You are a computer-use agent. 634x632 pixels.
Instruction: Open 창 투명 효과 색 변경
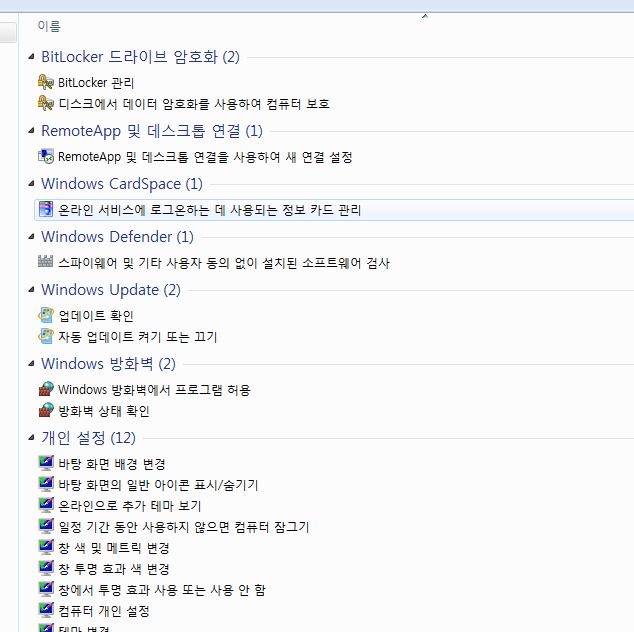click(x=114, y=569)
